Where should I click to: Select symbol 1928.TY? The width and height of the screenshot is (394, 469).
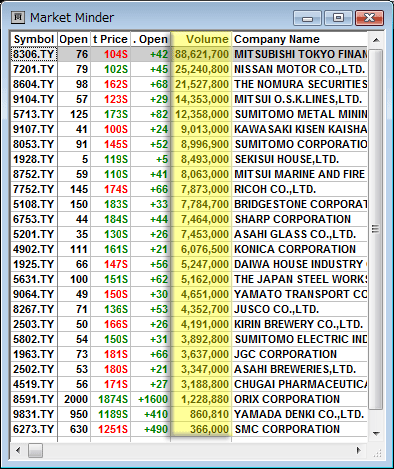(33, 159)
